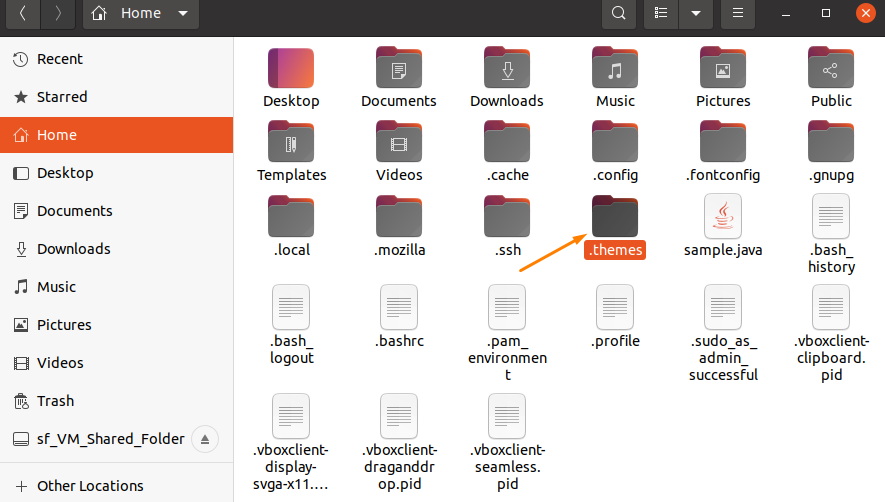Go back with the left arrow button
The width and height of the screenshot is (885, 502).
(23, 13)
